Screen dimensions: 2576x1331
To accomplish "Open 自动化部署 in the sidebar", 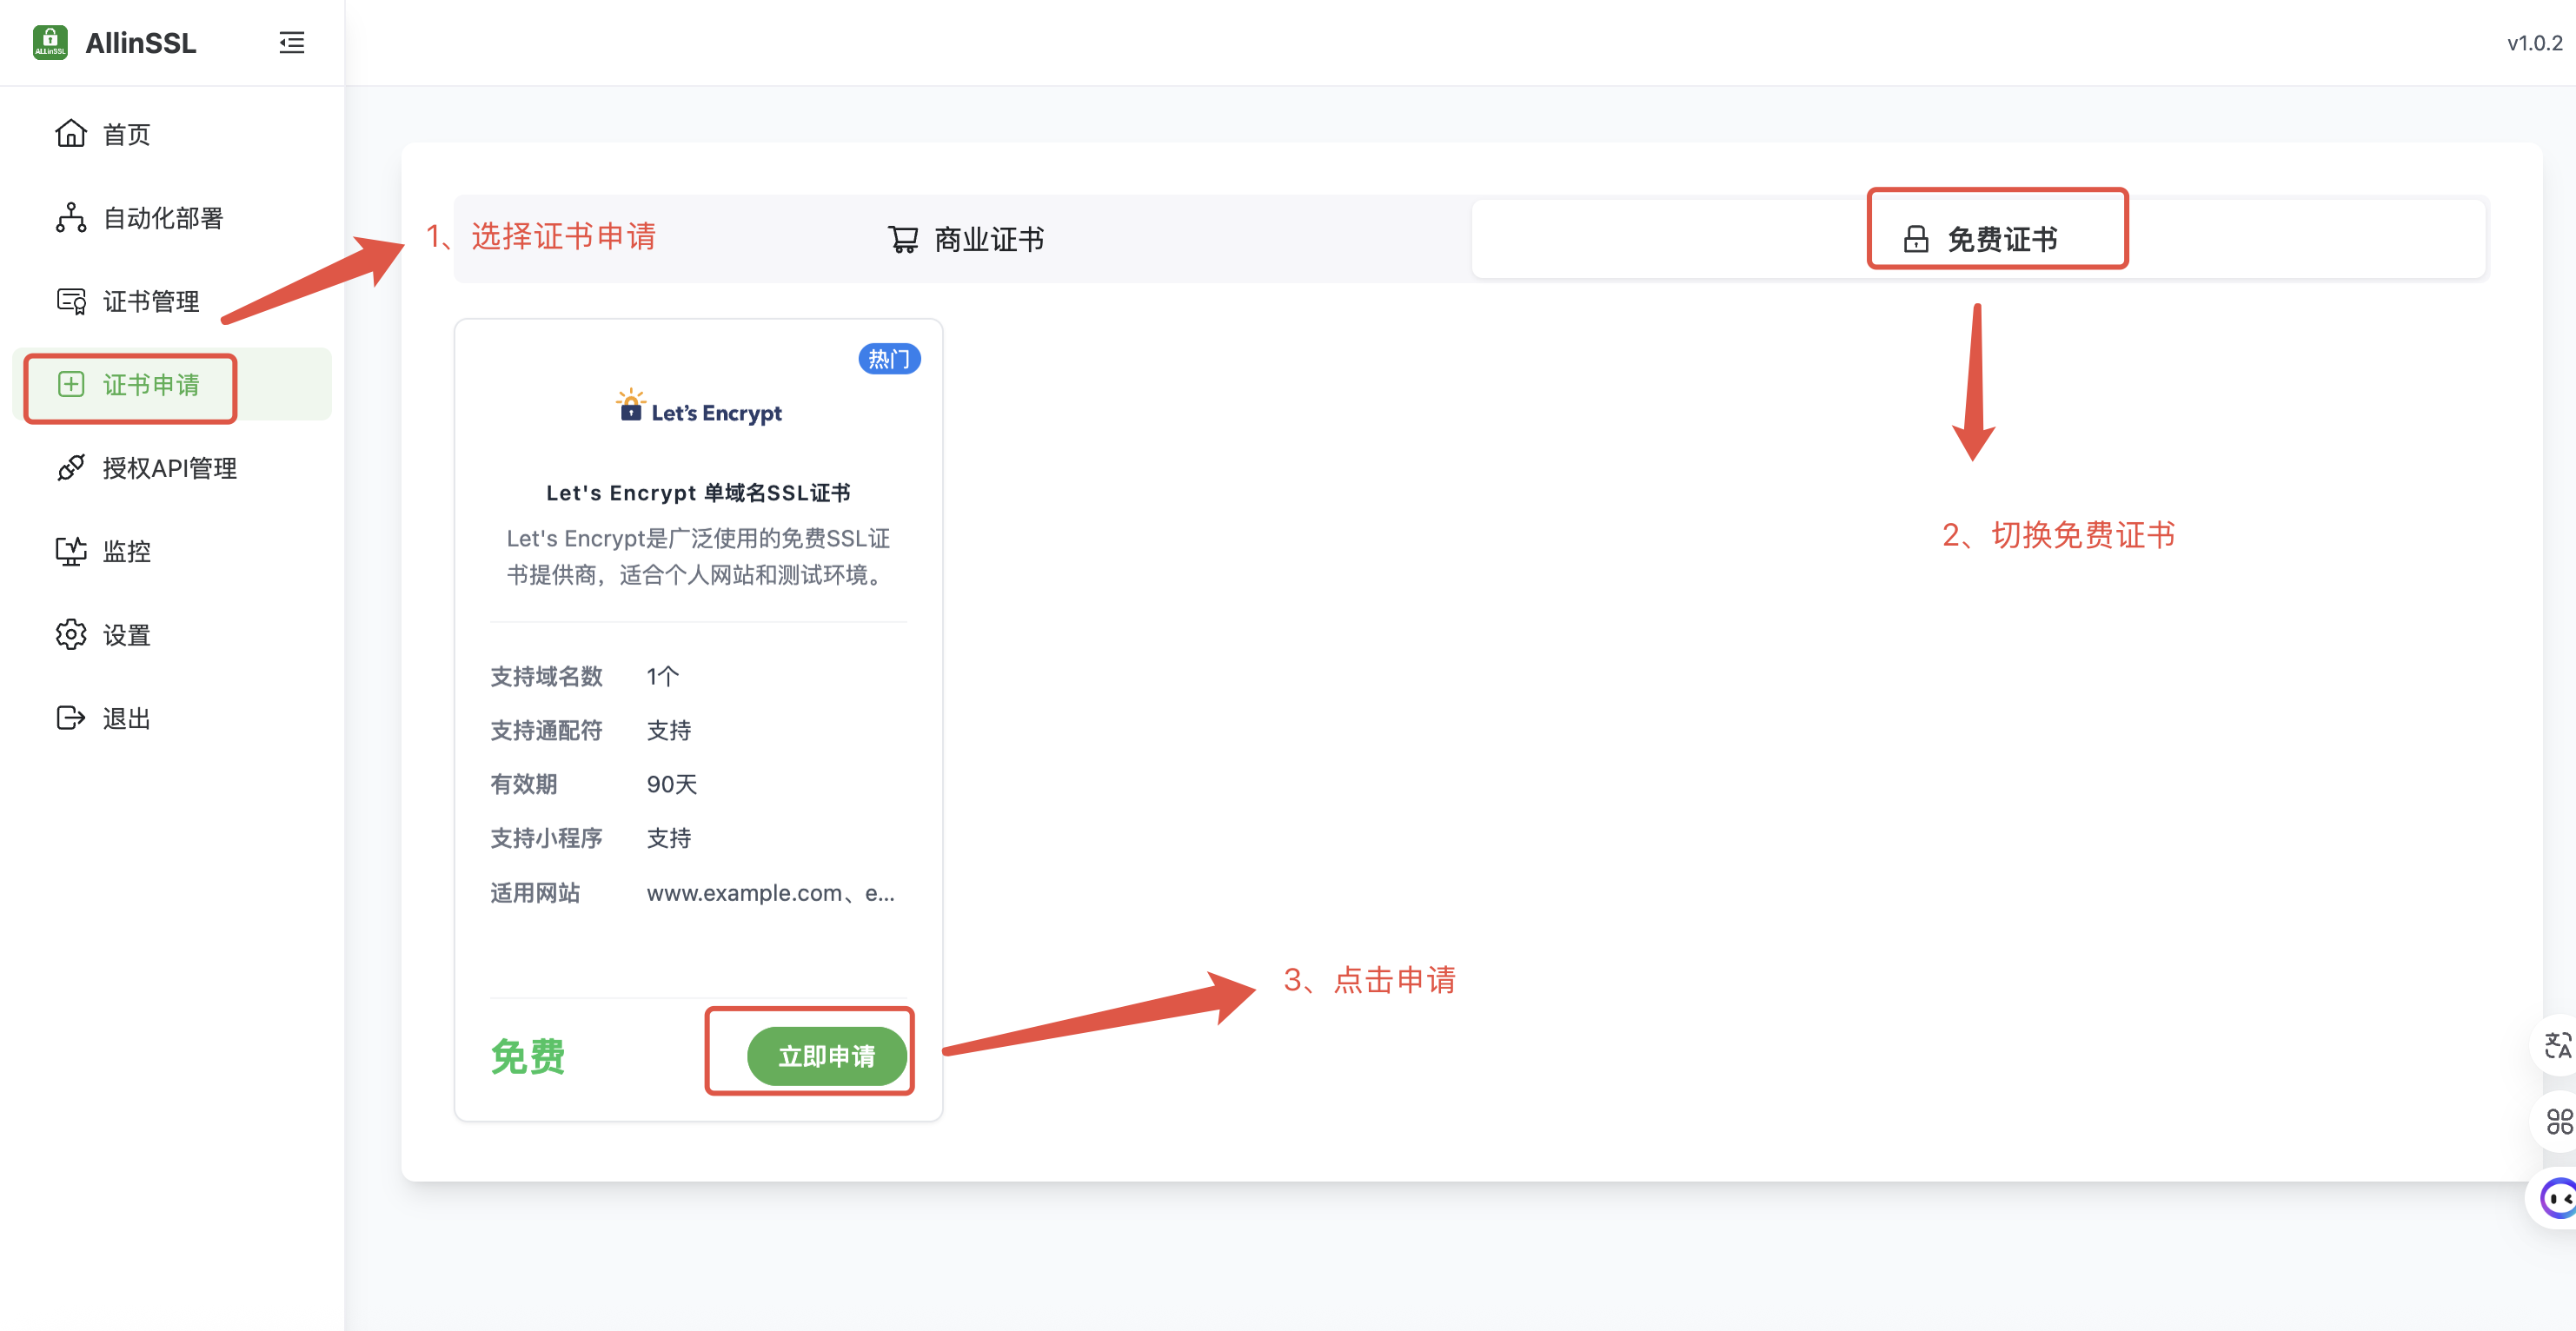I will [162, 218].
